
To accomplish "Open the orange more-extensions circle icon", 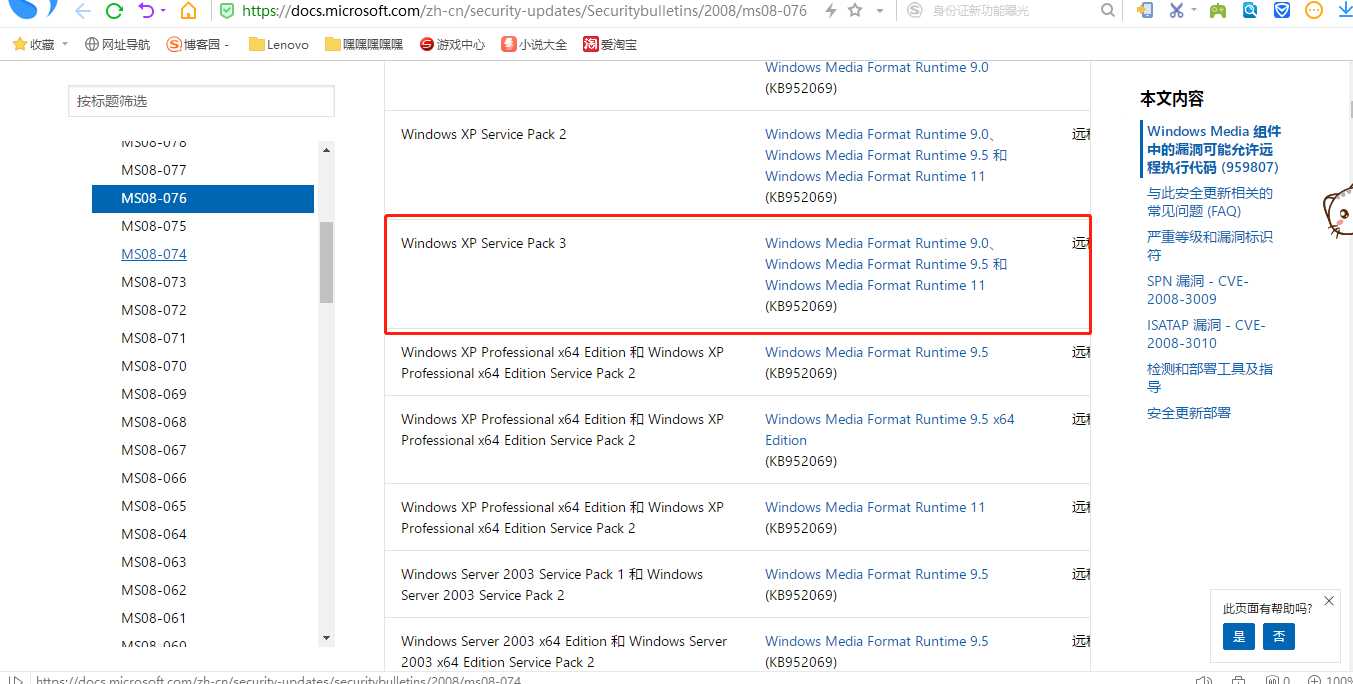I will coord(1315,11).
